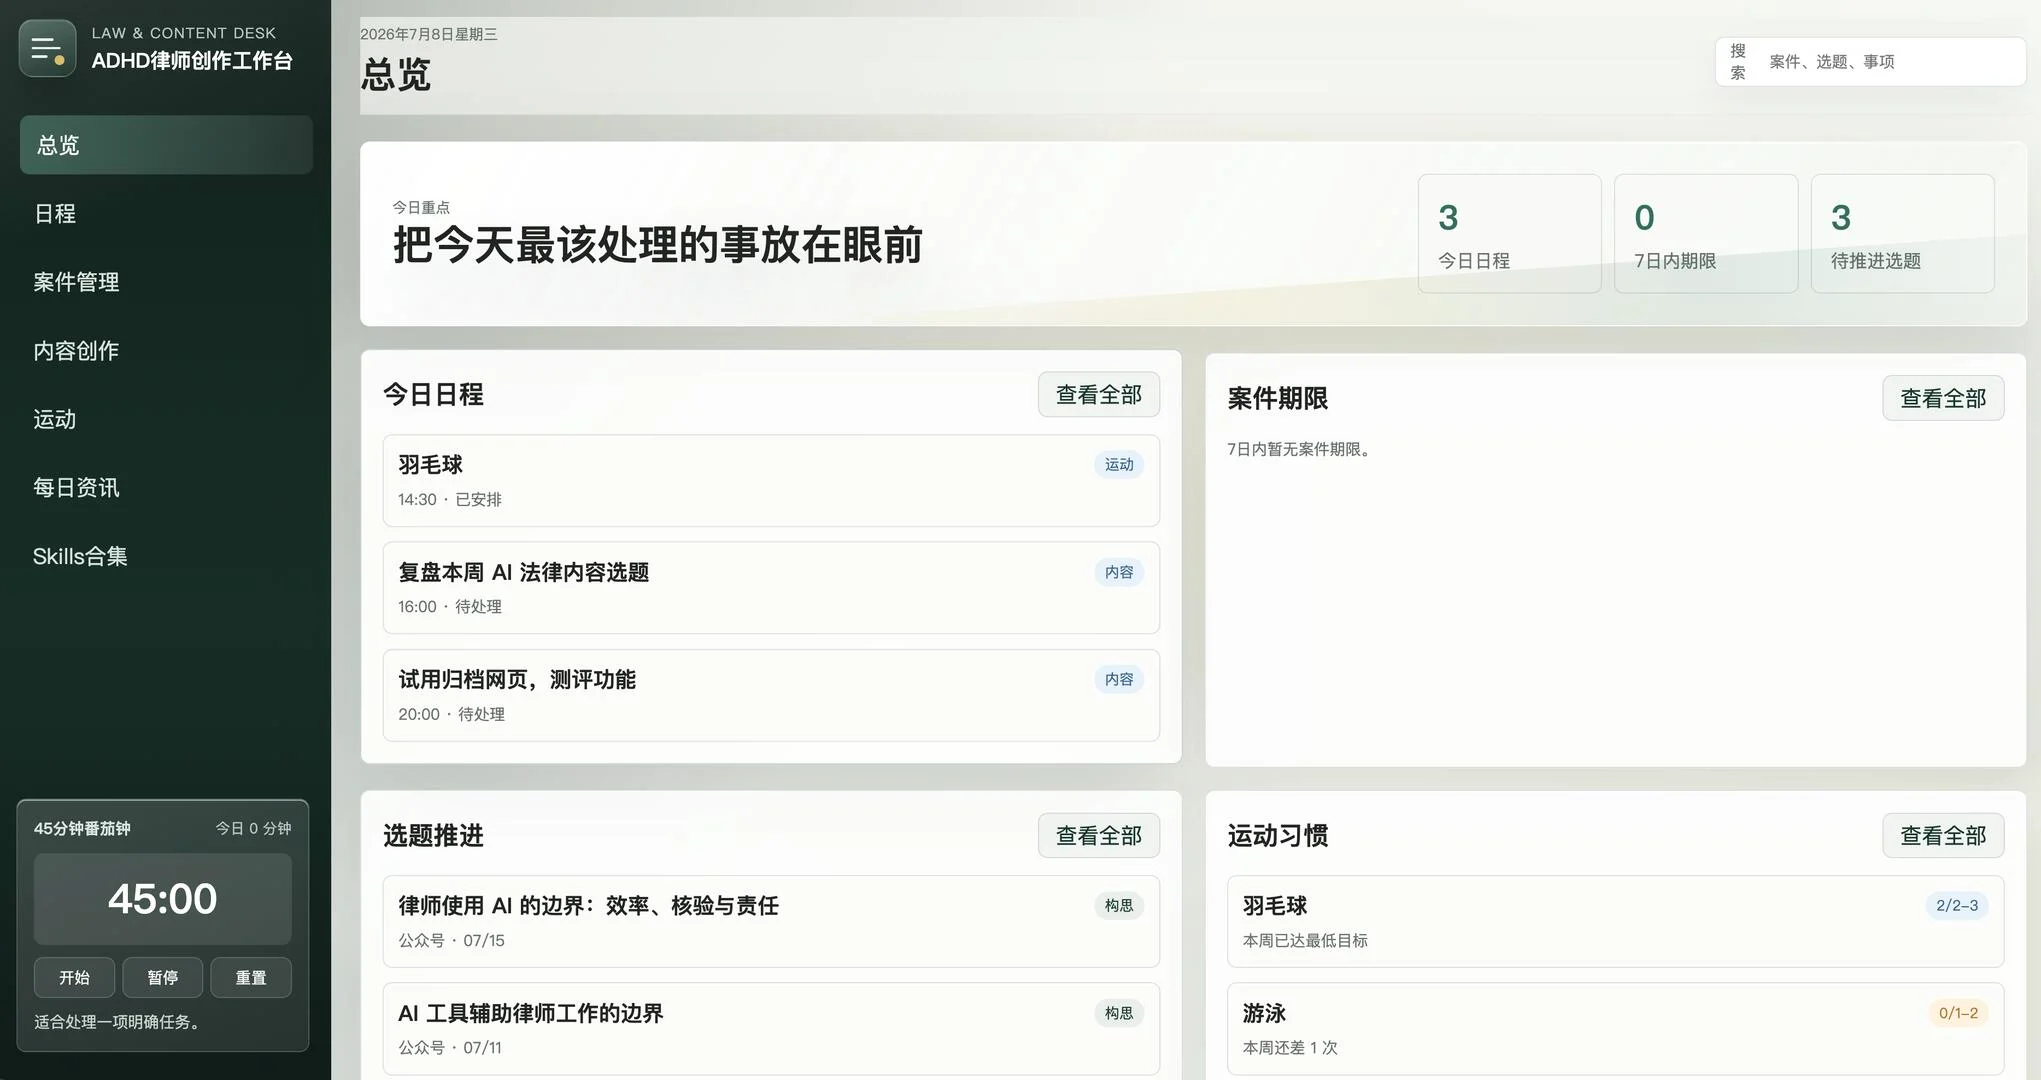
Task: Open 内容创作 section
Action: pyautogui.click(x=166, y=350)
